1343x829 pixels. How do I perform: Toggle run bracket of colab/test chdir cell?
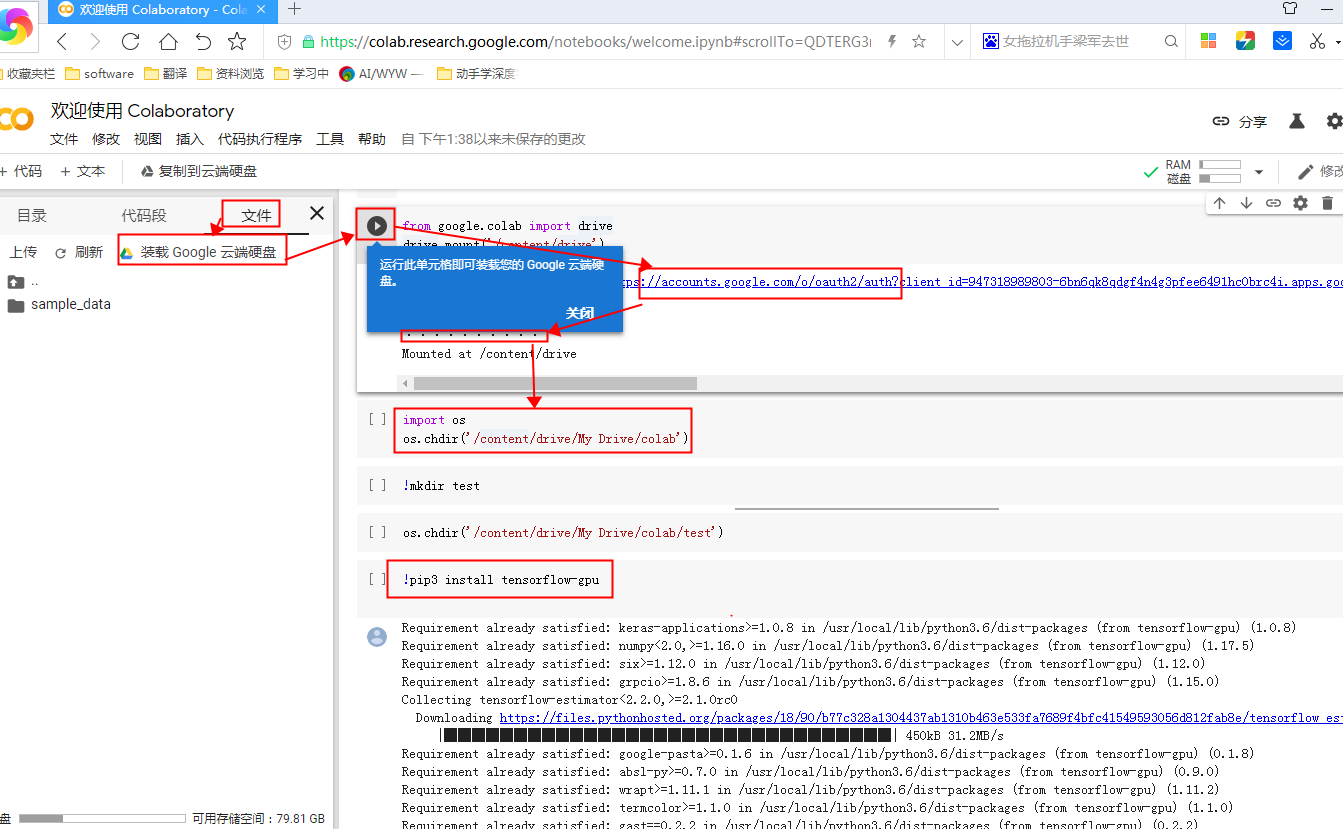(377, 532)
